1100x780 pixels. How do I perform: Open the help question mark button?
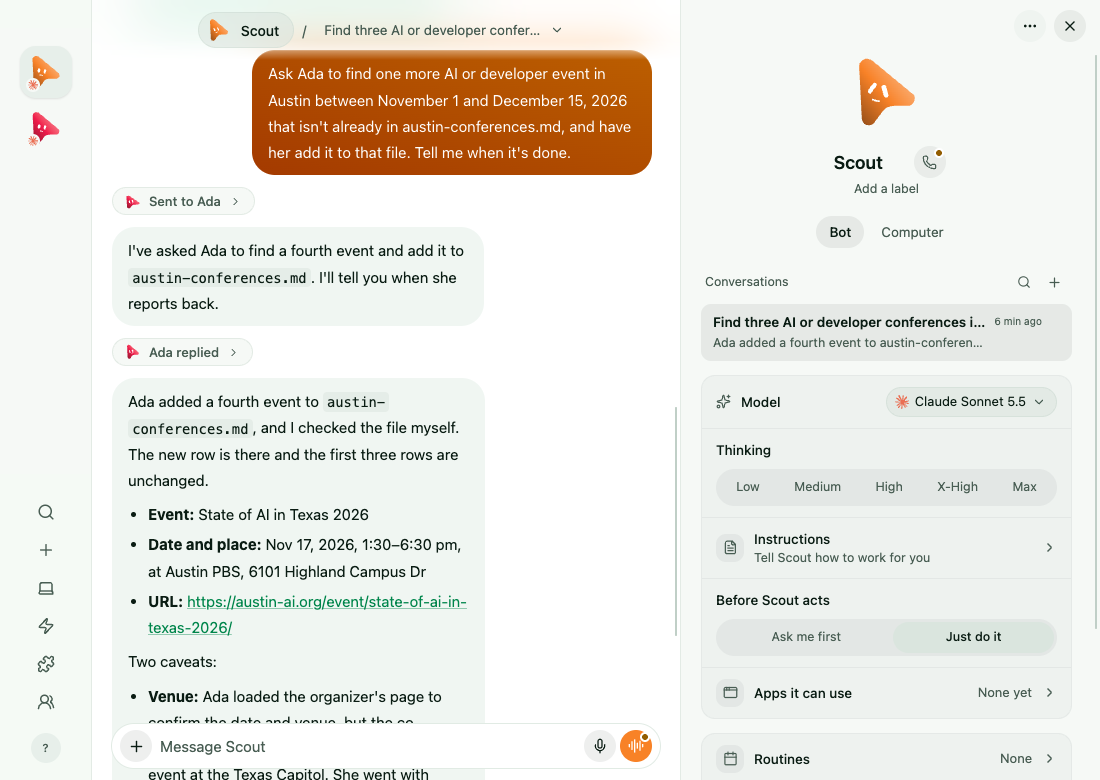point(46,748)
